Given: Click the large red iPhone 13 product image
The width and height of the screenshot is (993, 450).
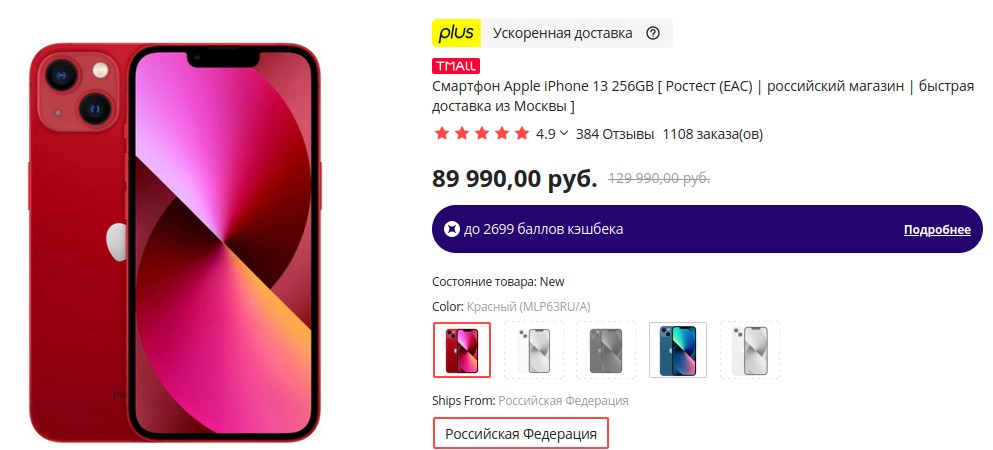Looking at the screenshot, I should pos(175,242).
